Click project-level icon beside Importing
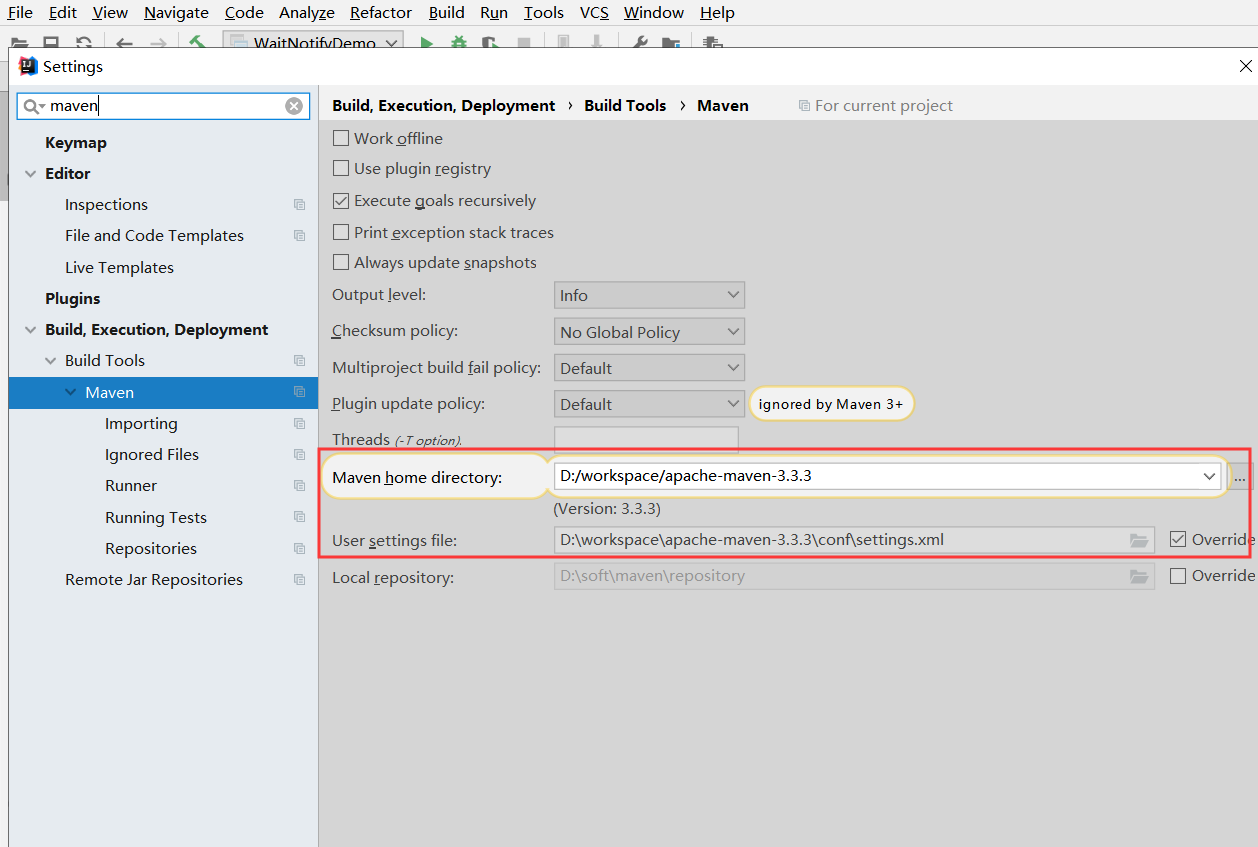 tap(299, 424)
